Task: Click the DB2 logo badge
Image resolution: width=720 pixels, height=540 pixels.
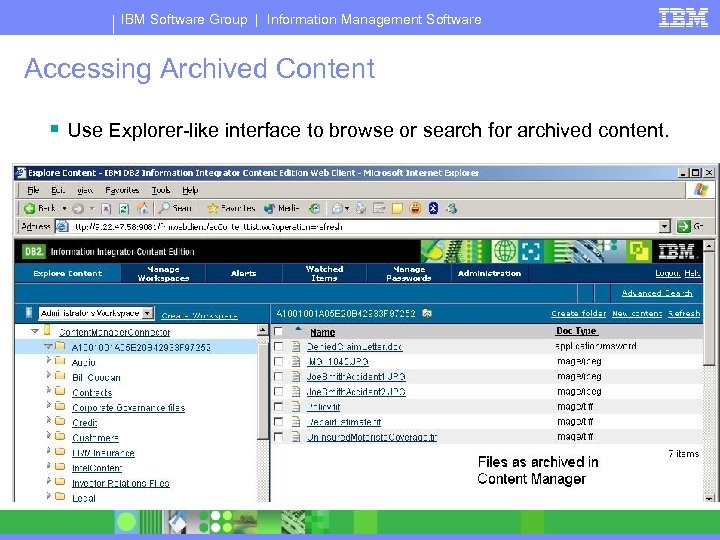Action: click(34, 252)
